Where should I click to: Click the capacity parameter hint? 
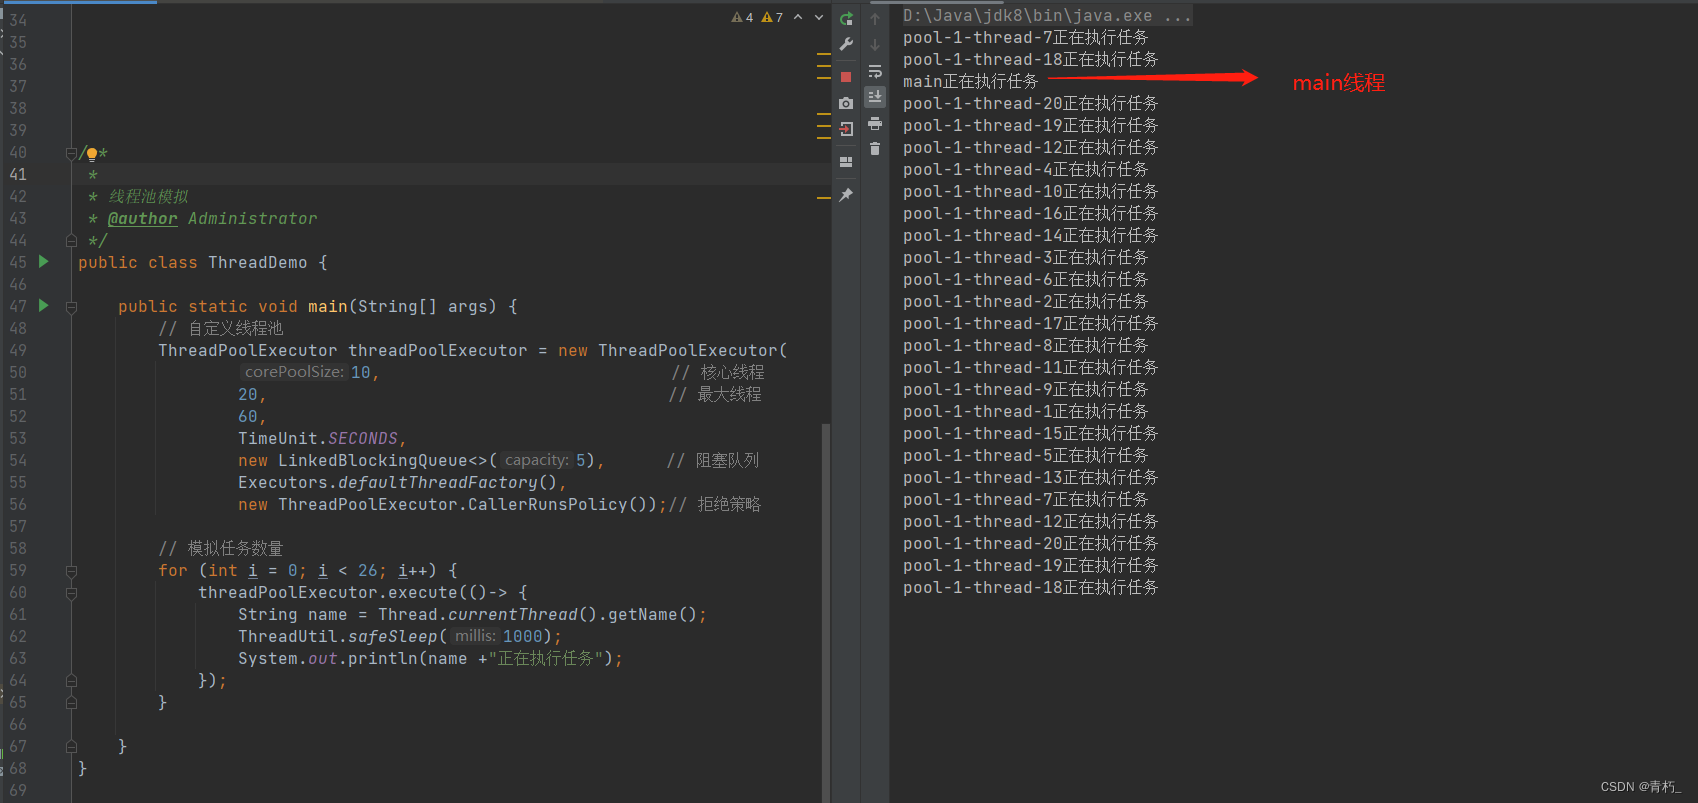point(536,460)
